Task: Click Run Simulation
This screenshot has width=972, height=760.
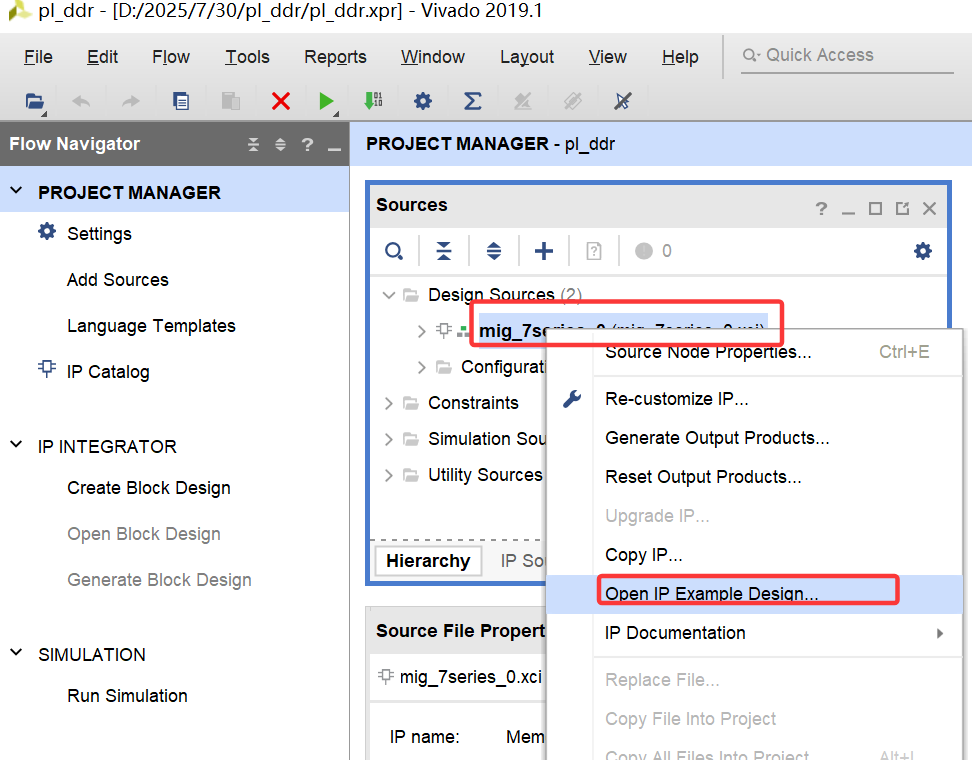Action: point(128,696)
